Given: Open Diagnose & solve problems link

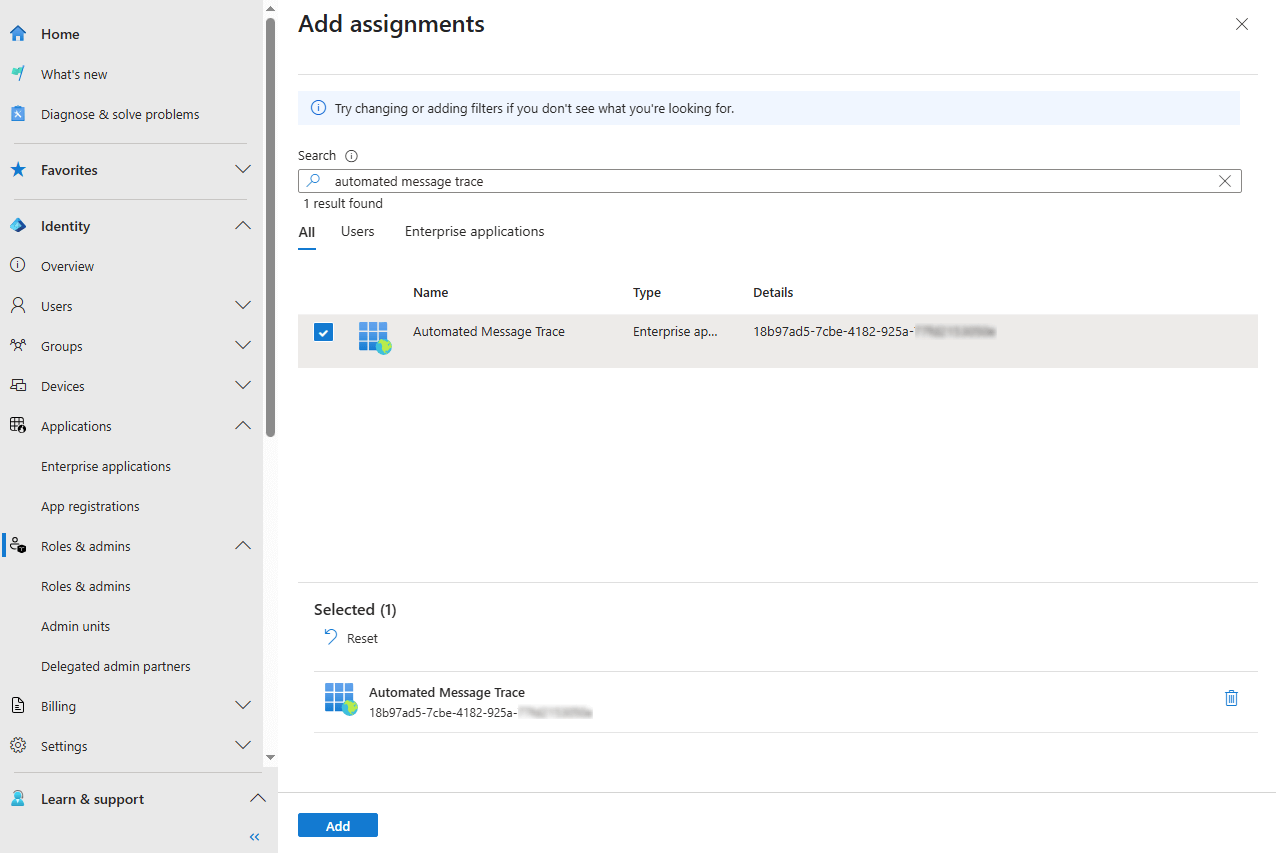Looking at the screenshot, I should click(x=120, y=114).
